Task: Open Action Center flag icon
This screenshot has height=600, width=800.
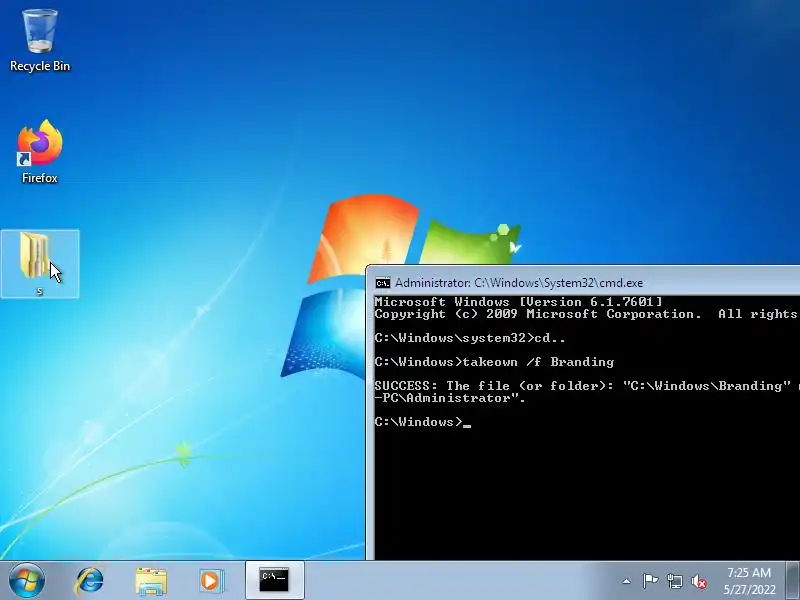Action: pyautogui.click(x=650, y=581)
